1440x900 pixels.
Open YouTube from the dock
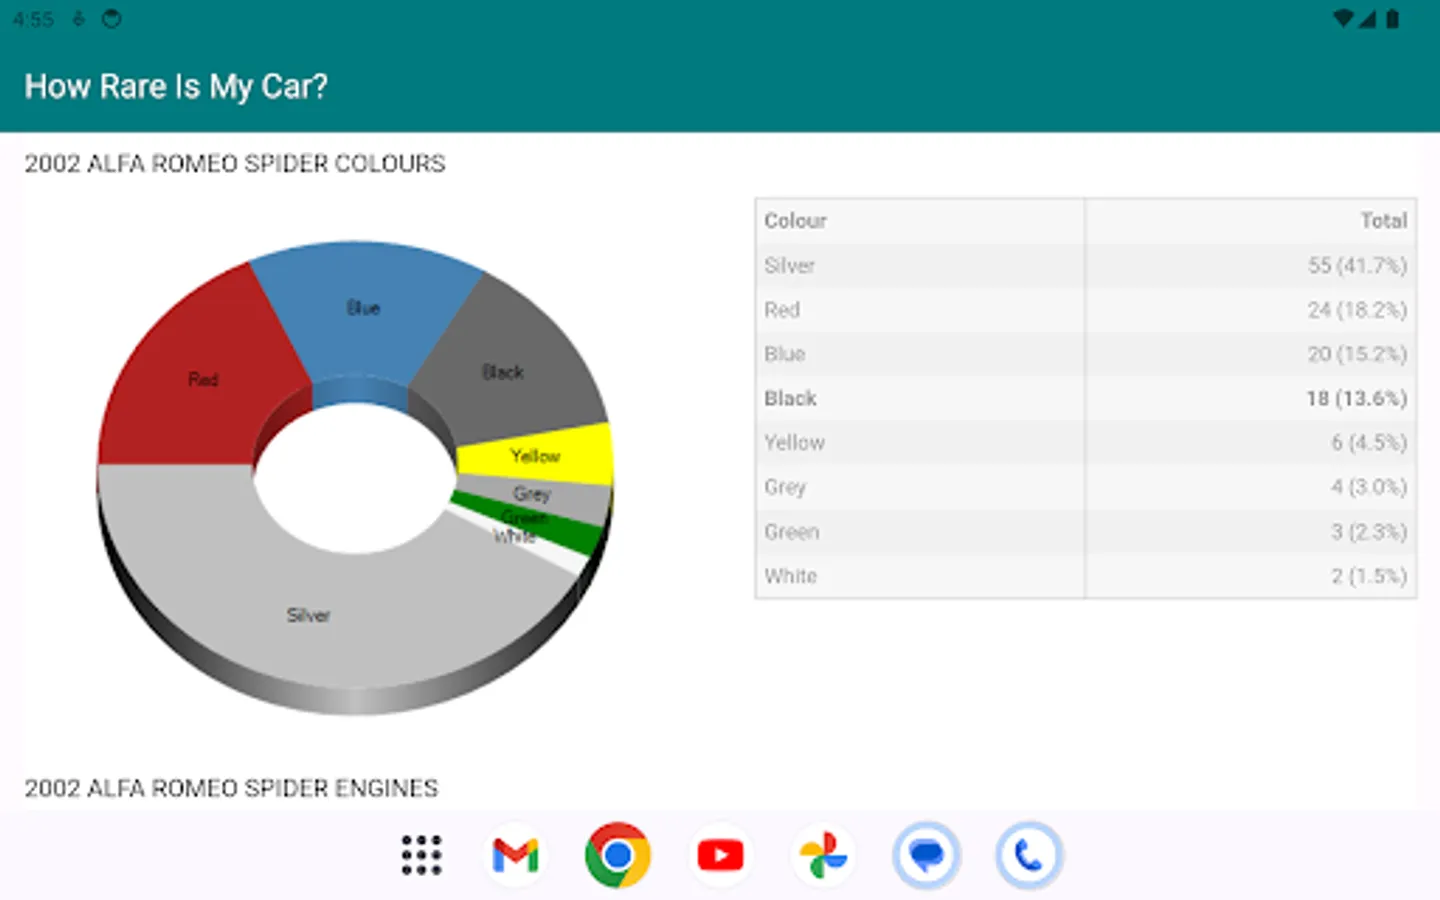(721, 855)
